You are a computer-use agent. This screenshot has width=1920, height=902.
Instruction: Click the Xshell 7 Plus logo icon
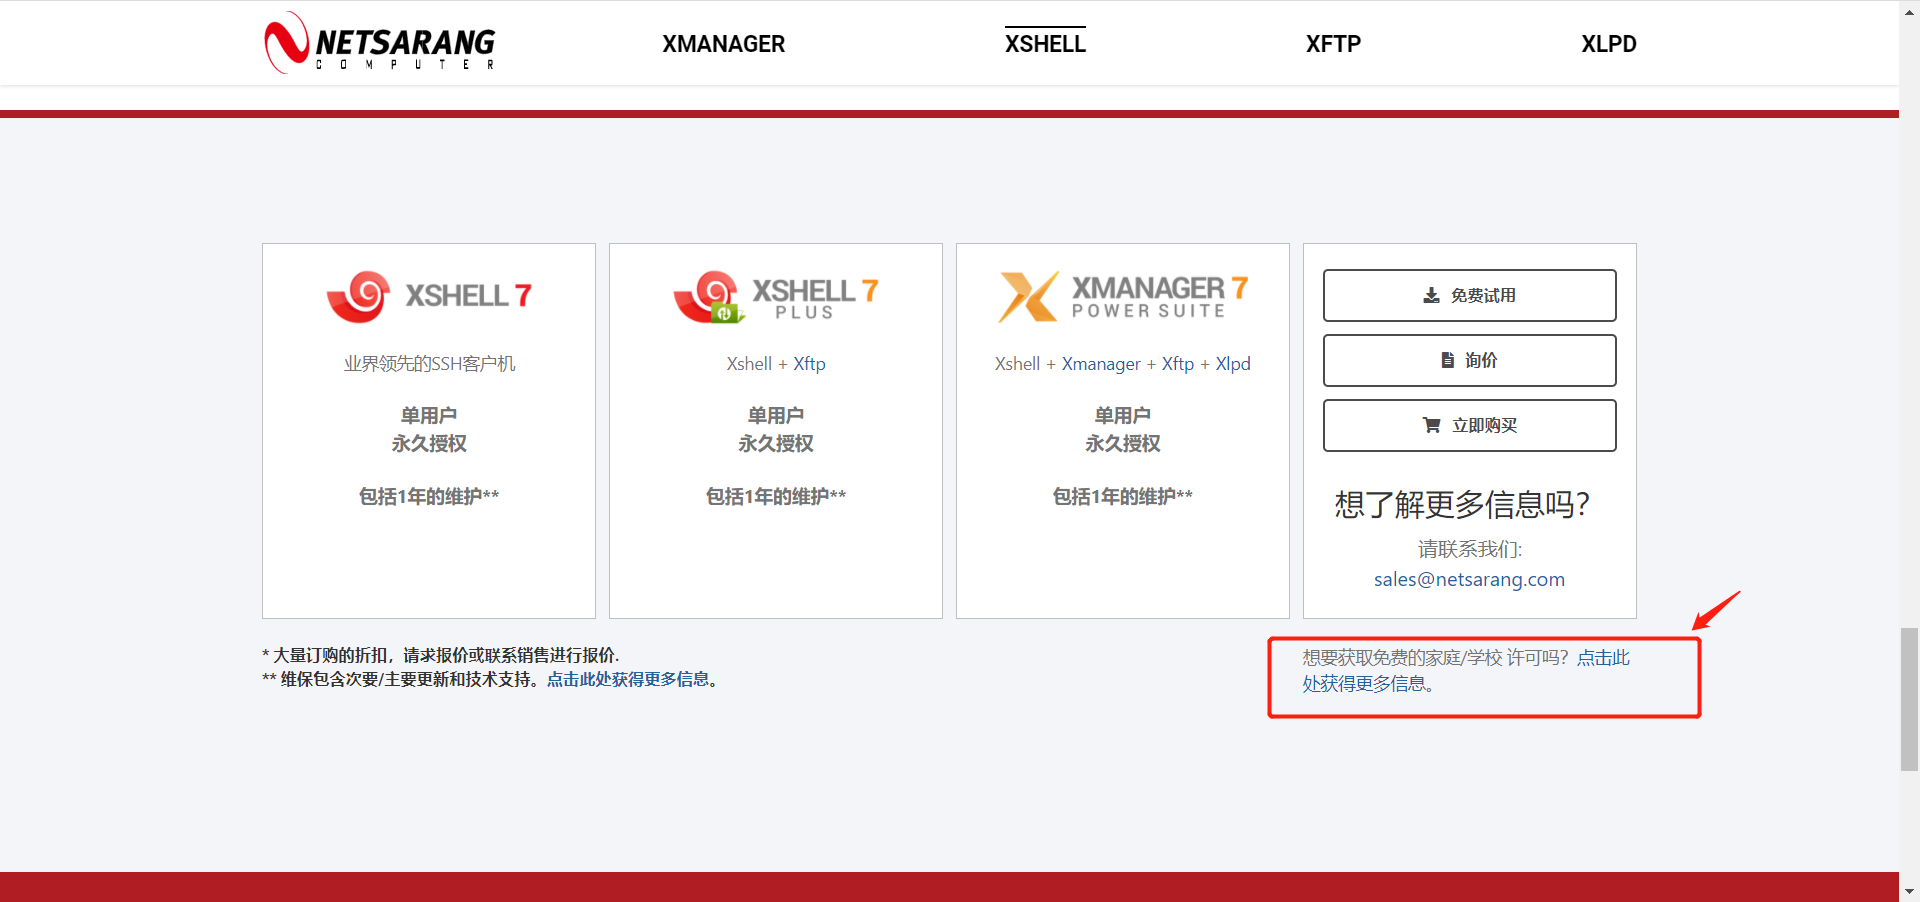point(708,297)
